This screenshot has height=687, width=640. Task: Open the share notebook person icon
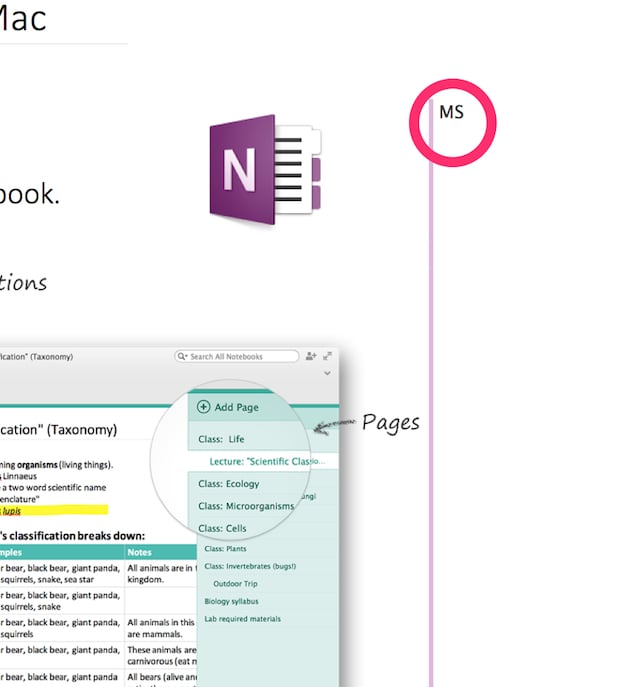pos(311,356)
